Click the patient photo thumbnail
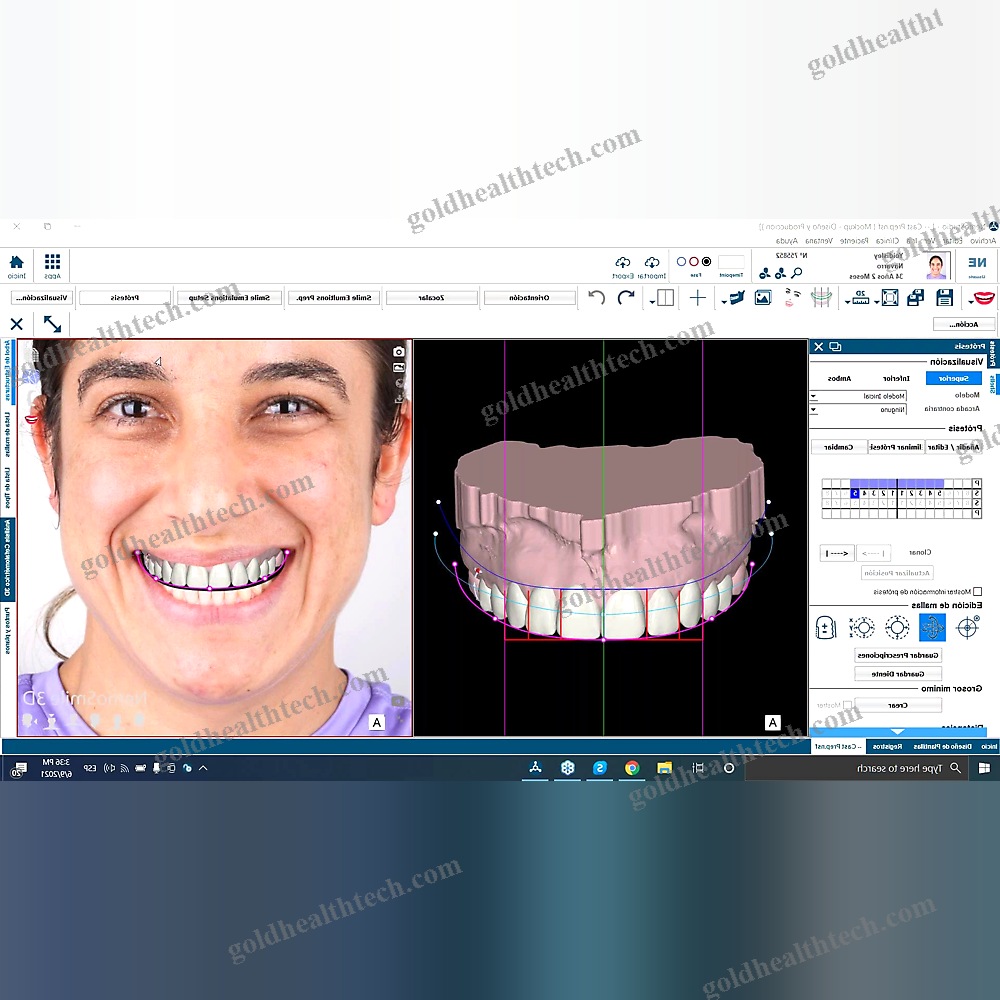The image size is (1000, 1000). [937, 267]
